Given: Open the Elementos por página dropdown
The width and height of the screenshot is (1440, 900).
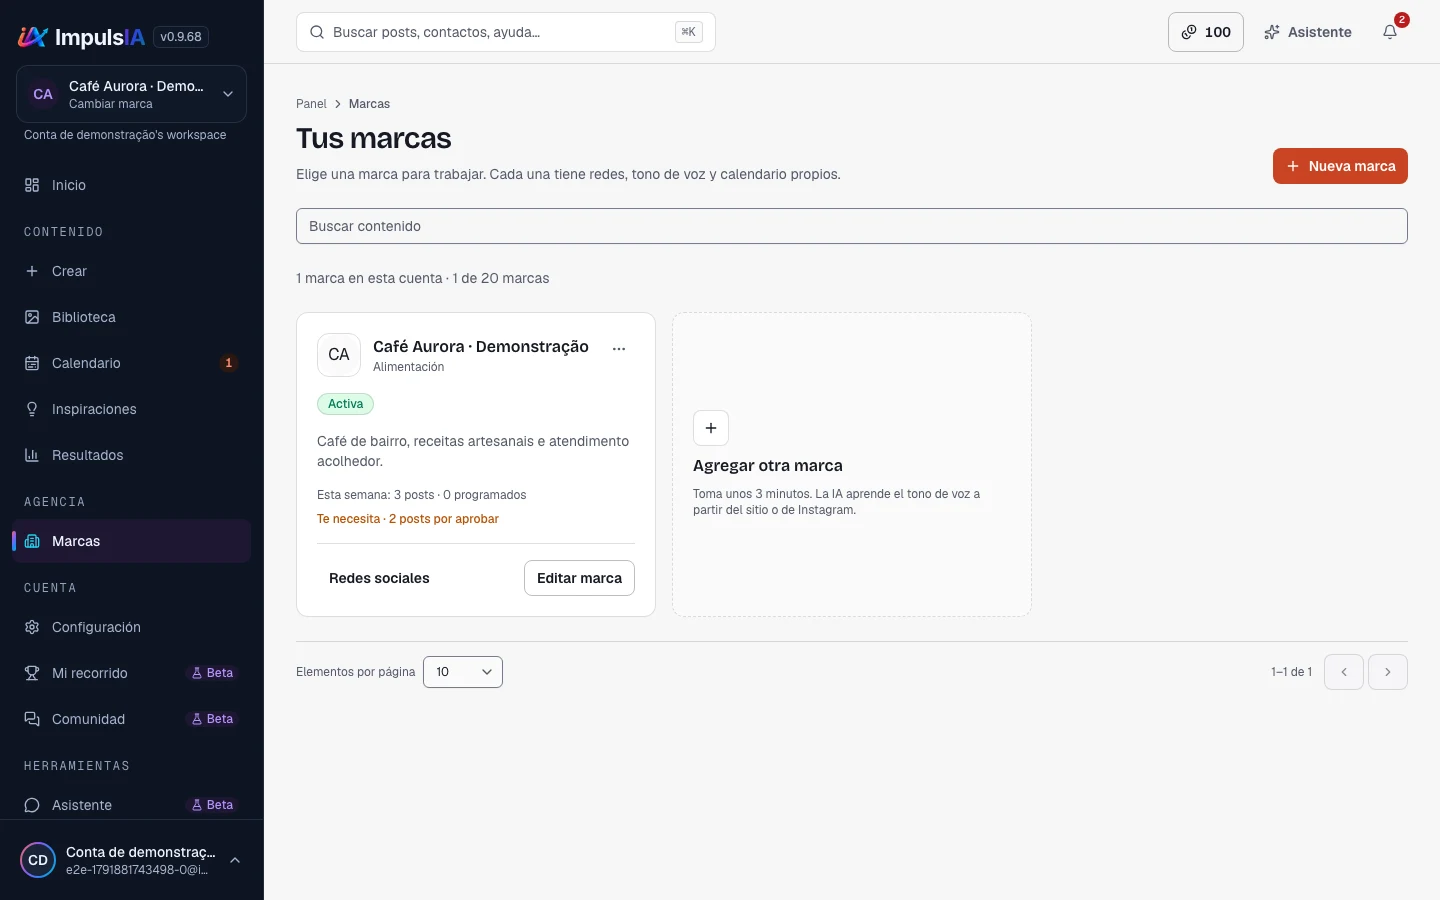Looking at the screenshot, I should [x=463, y=672].
